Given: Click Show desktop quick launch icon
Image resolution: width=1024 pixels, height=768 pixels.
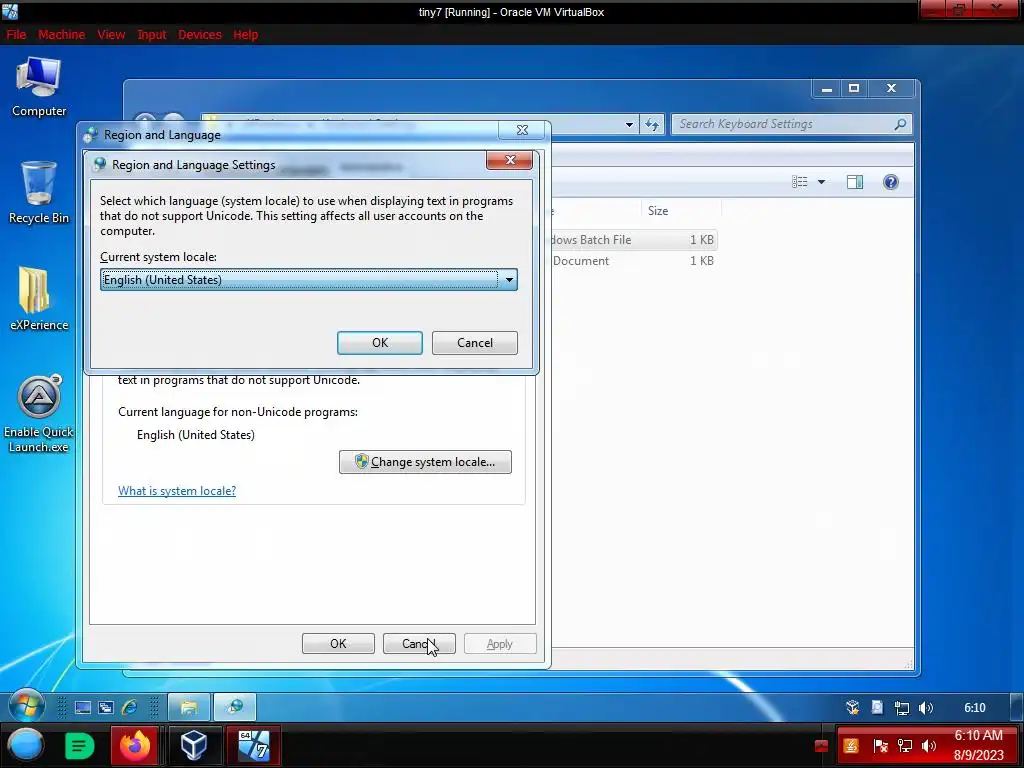Looking at the screenshot, I should click(83, 707).
